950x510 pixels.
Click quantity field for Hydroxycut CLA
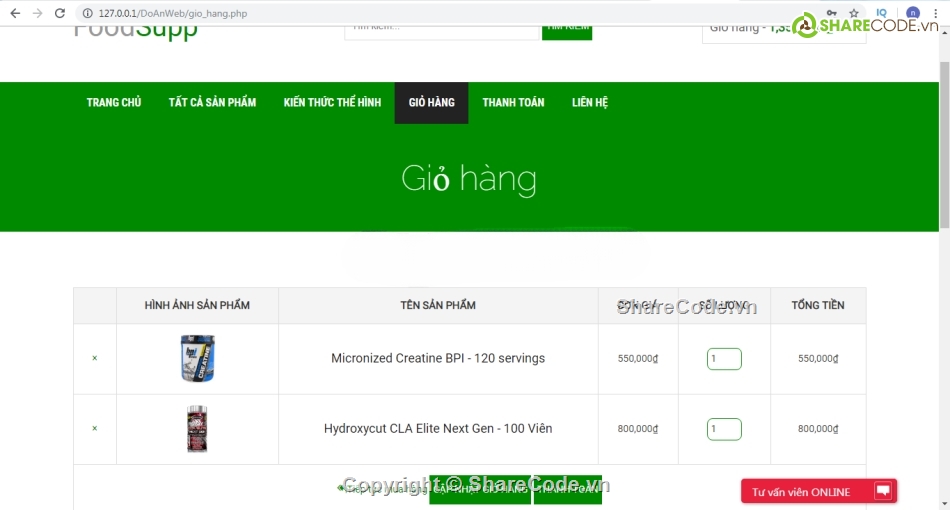tap(724, 429)
